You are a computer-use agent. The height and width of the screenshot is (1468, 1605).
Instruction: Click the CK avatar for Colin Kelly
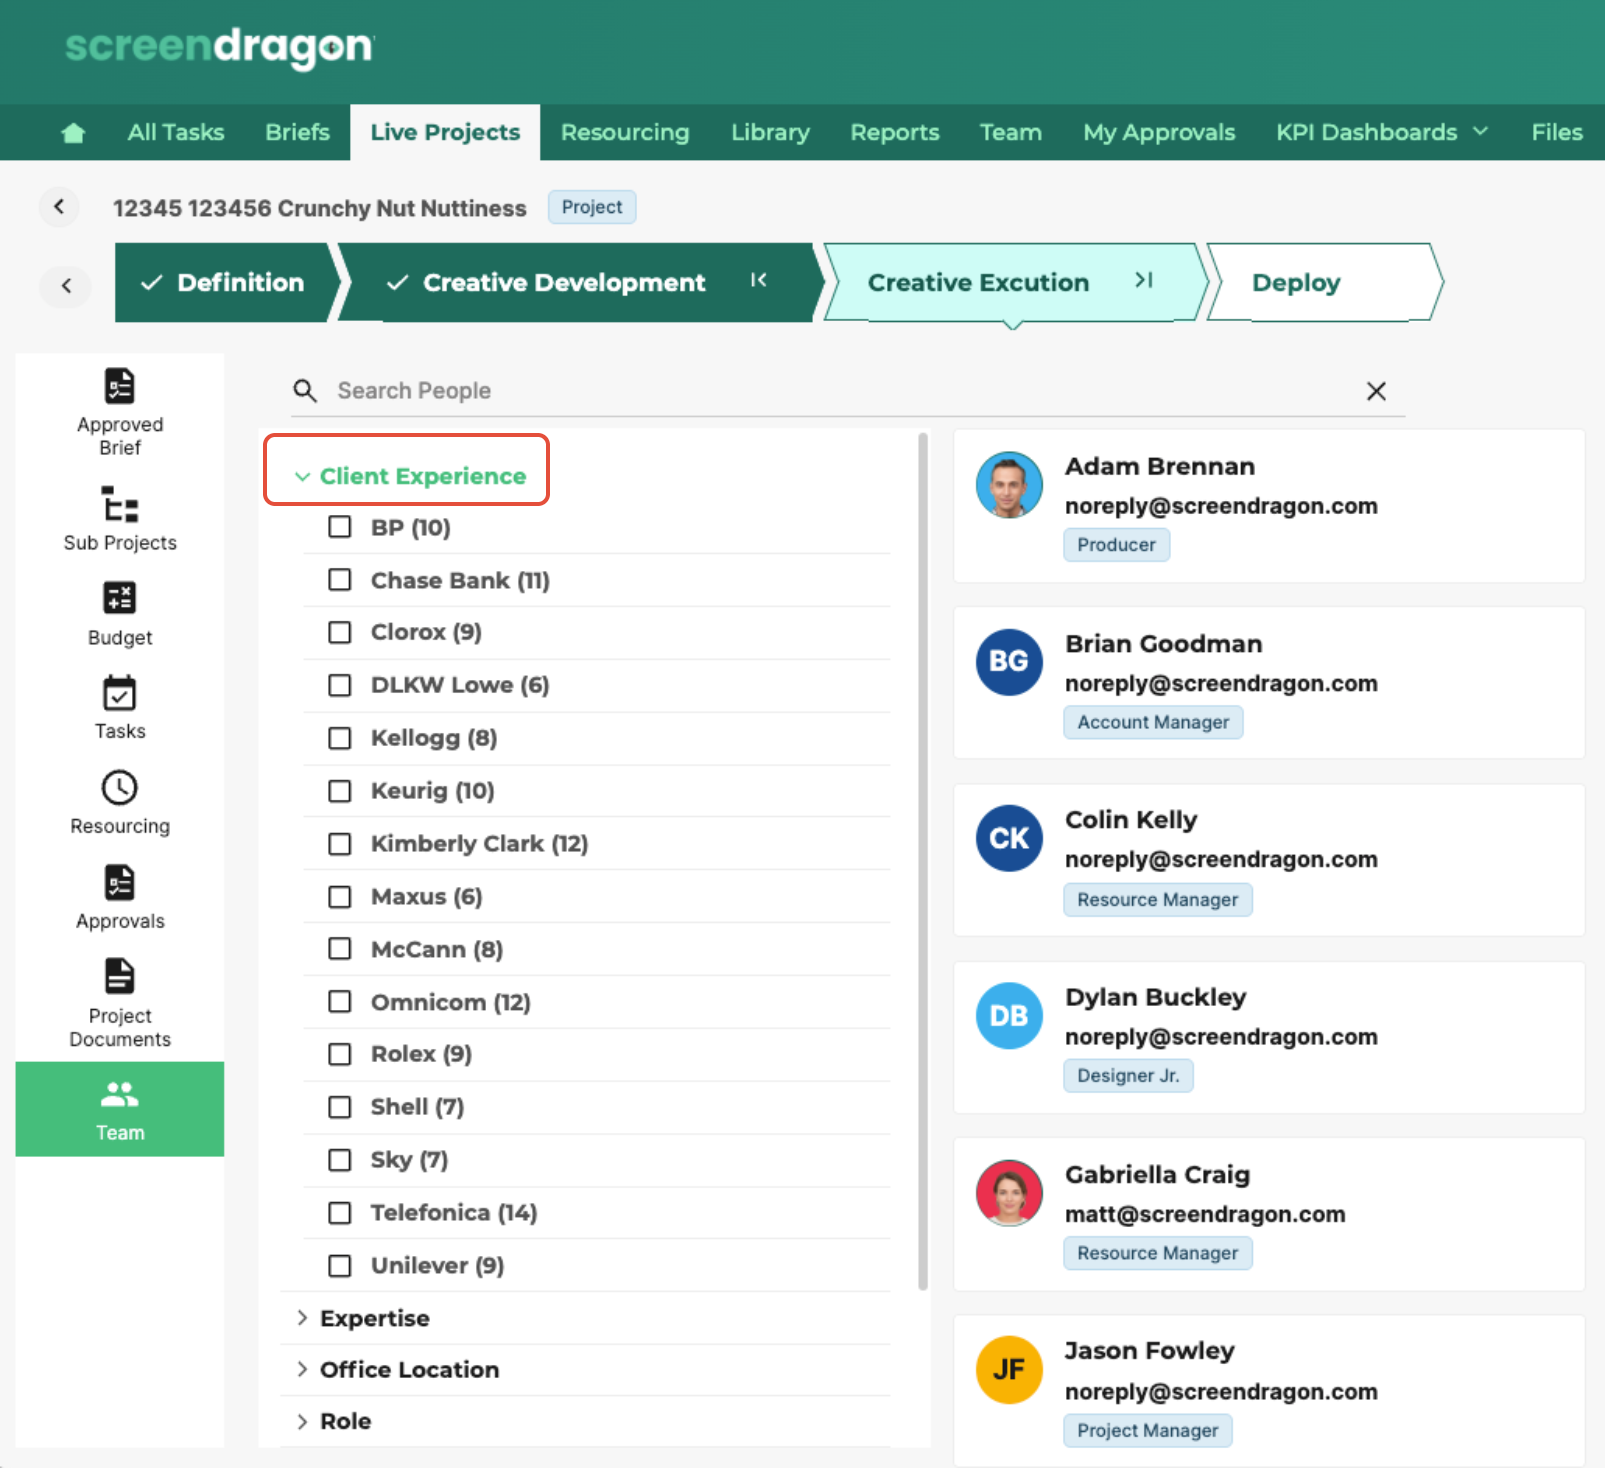1009,839
